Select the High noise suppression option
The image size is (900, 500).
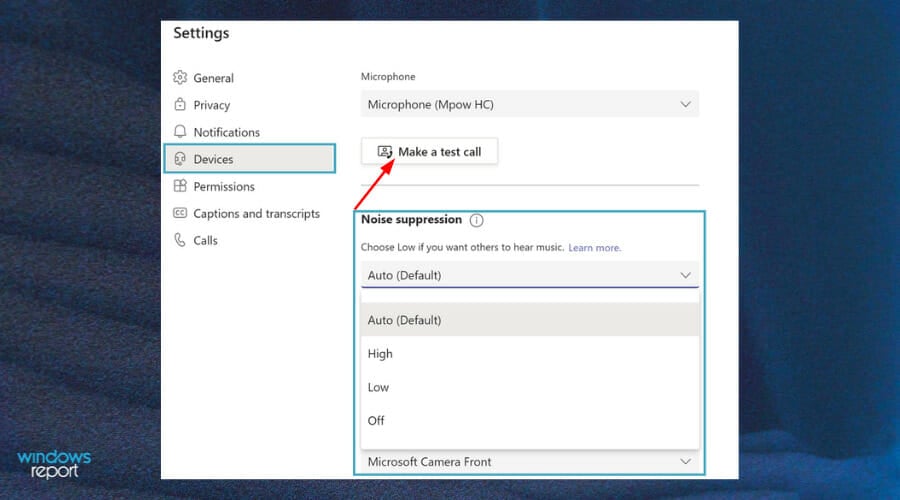pyautogui.click(x=381, y=354)
